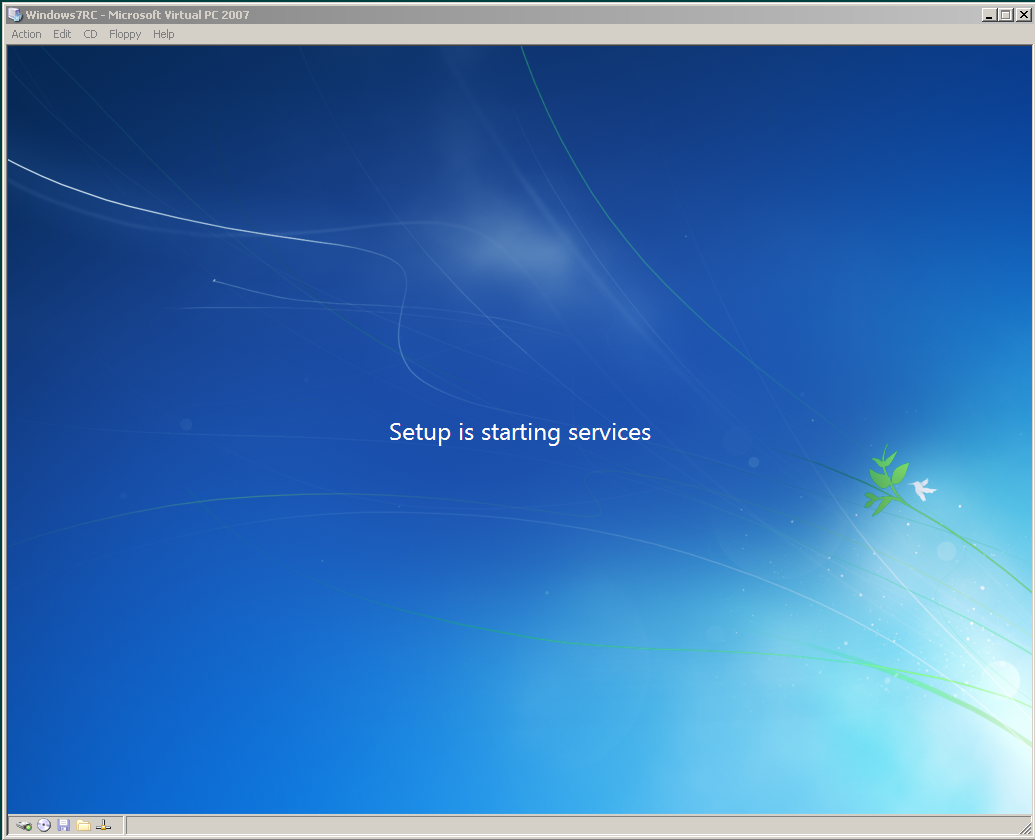This screenshot has width=1035, height=840.
Task: Open the Edit menu
Action: tap(62, 34)
